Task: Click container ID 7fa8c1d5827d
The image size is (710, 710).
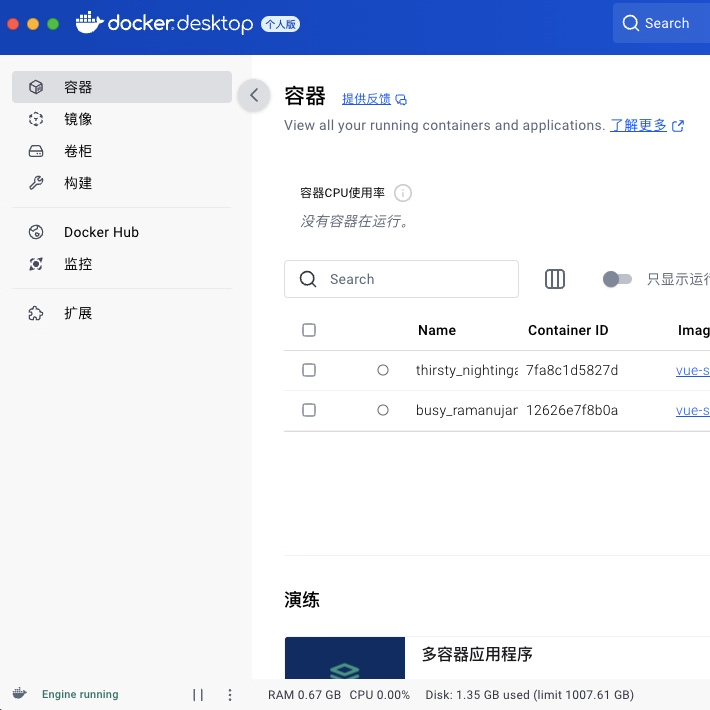Action: [x=572, y=370]
